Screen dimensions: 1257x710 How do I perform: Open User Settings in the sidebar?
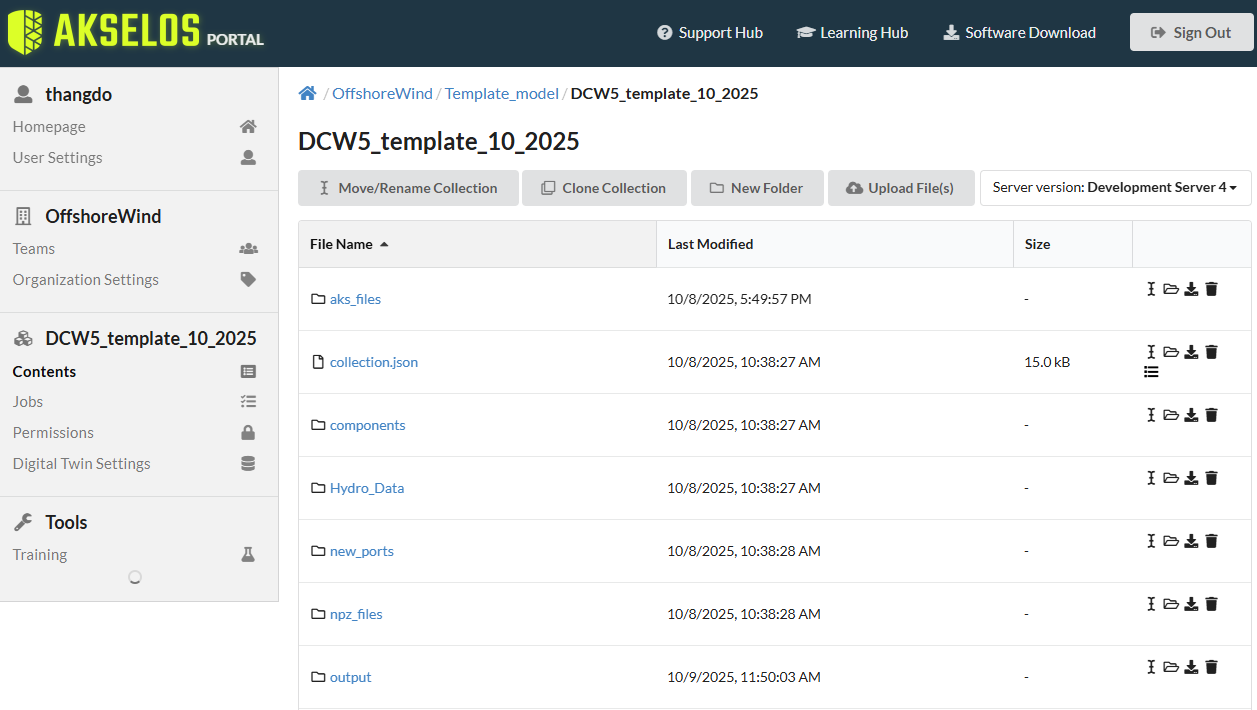coord(57,158)
